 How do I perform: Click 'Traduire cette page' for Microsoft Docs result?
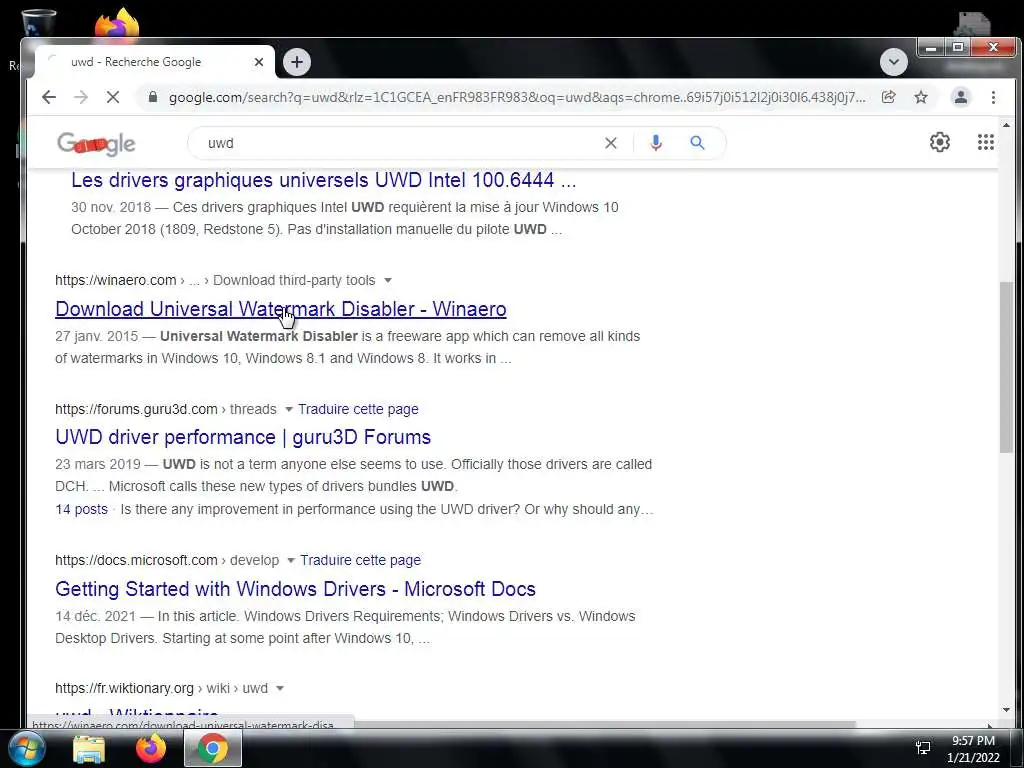(360, 560)
